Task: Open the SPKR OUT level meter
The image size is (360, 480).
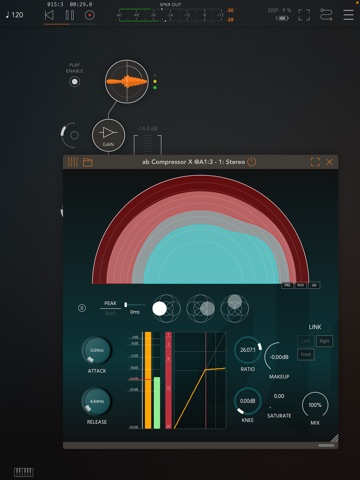Action: [x=171, y=15]
